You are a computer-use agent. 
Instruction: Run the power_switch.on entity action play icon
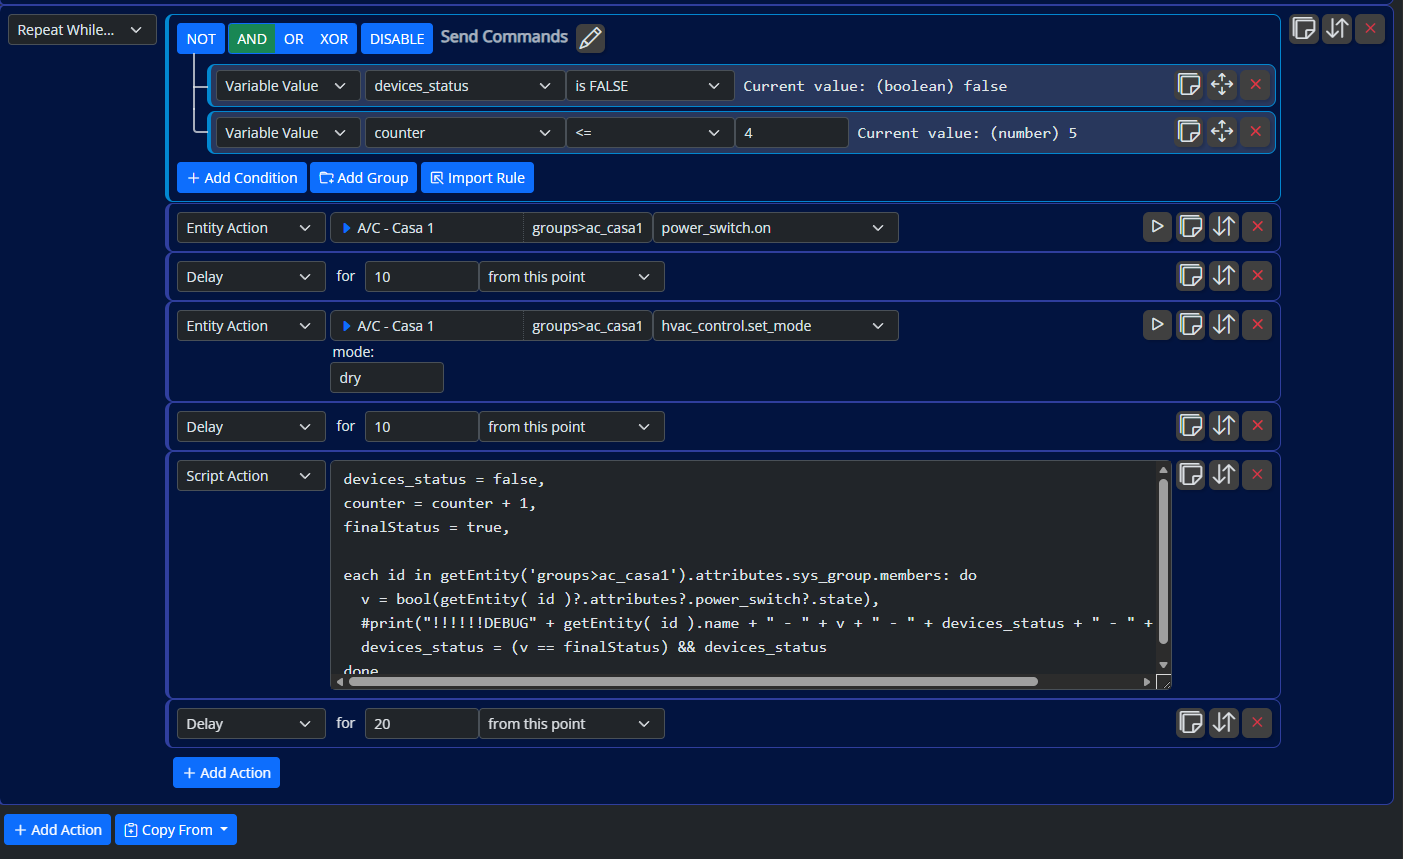coord(1157,227)
